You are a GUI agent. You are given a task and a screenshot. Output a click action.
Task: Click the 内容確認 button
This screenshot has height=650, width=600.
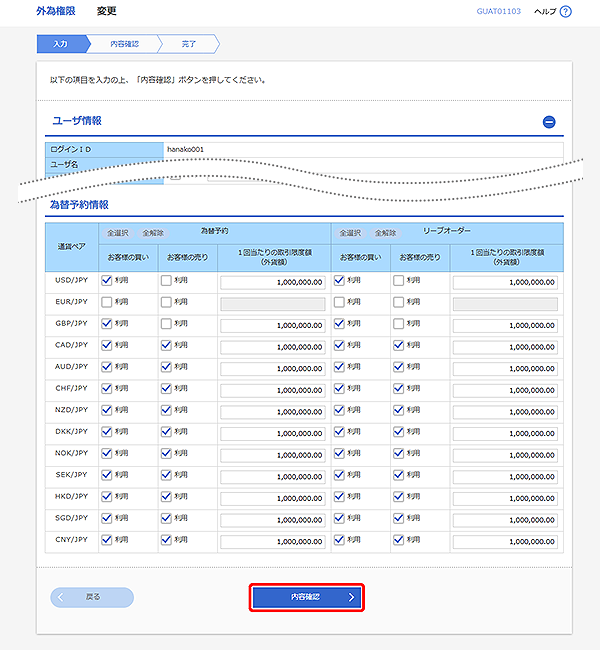coord(306,597)
